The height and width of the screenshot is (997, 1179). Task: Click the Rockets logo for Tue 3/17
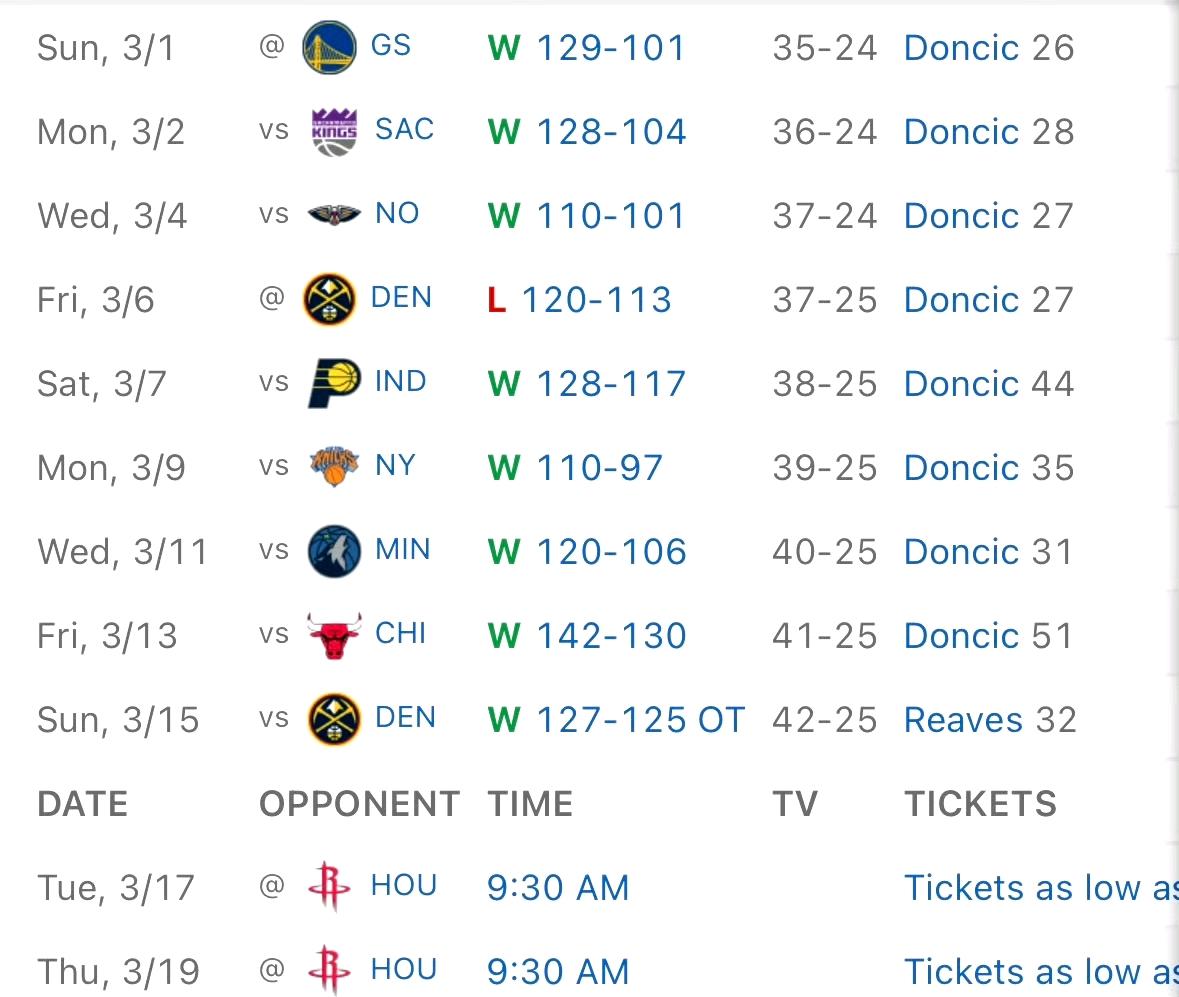click(329, 886)
